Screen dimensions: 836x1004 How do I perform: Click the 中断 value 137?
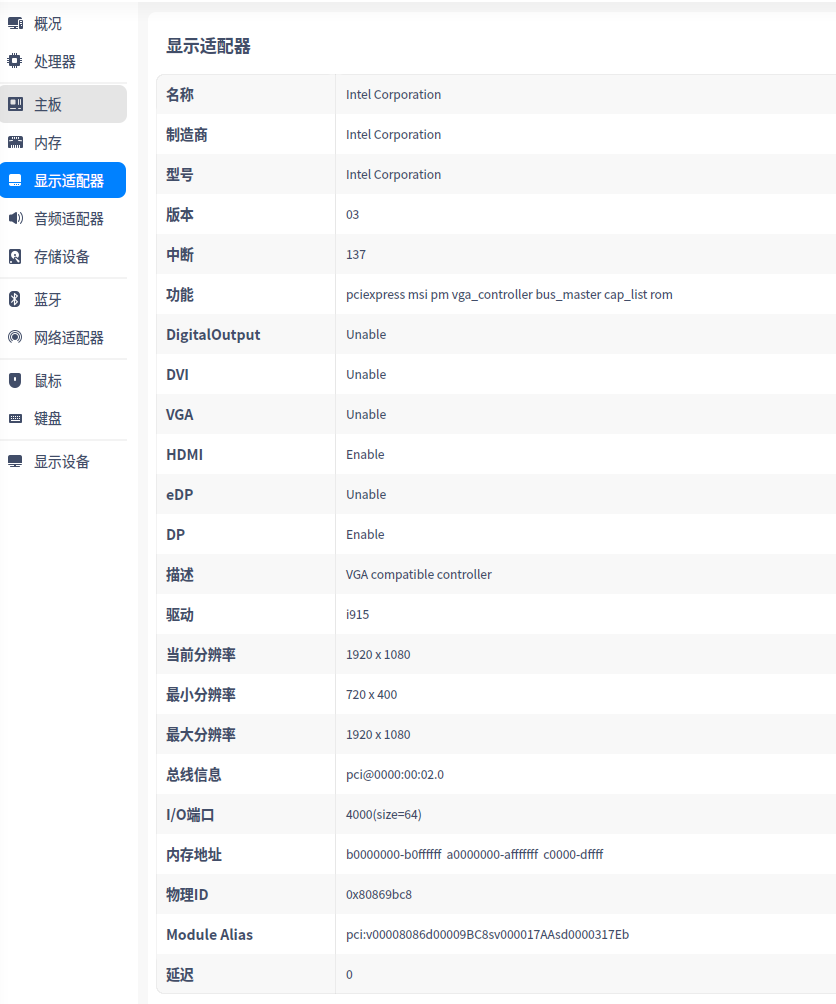pyautogui.click(x=356, y=254)
